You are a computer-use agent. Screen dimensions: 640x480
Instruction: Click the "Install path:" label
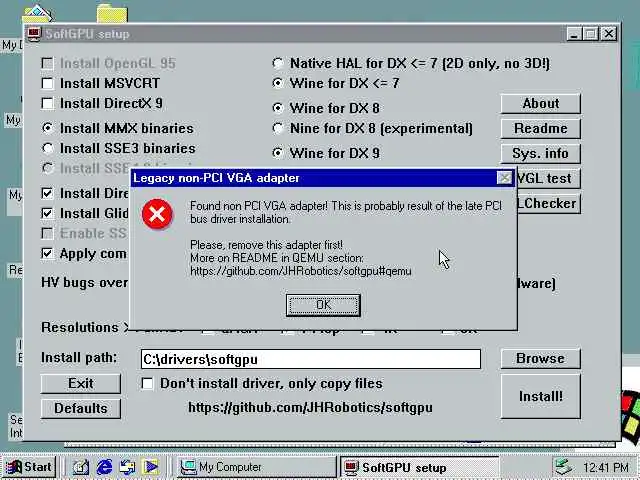tap(79, 358)
